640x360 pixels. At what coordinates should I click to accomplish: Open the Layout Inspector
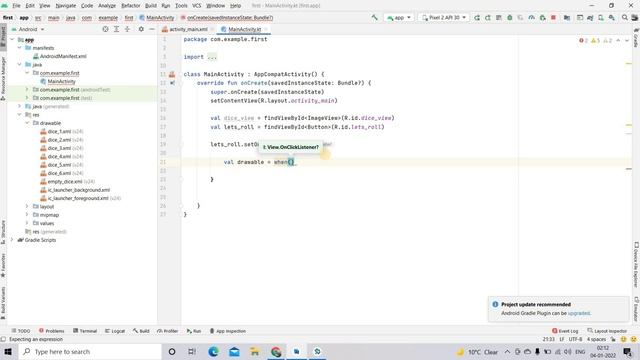(x=607, y=331)
